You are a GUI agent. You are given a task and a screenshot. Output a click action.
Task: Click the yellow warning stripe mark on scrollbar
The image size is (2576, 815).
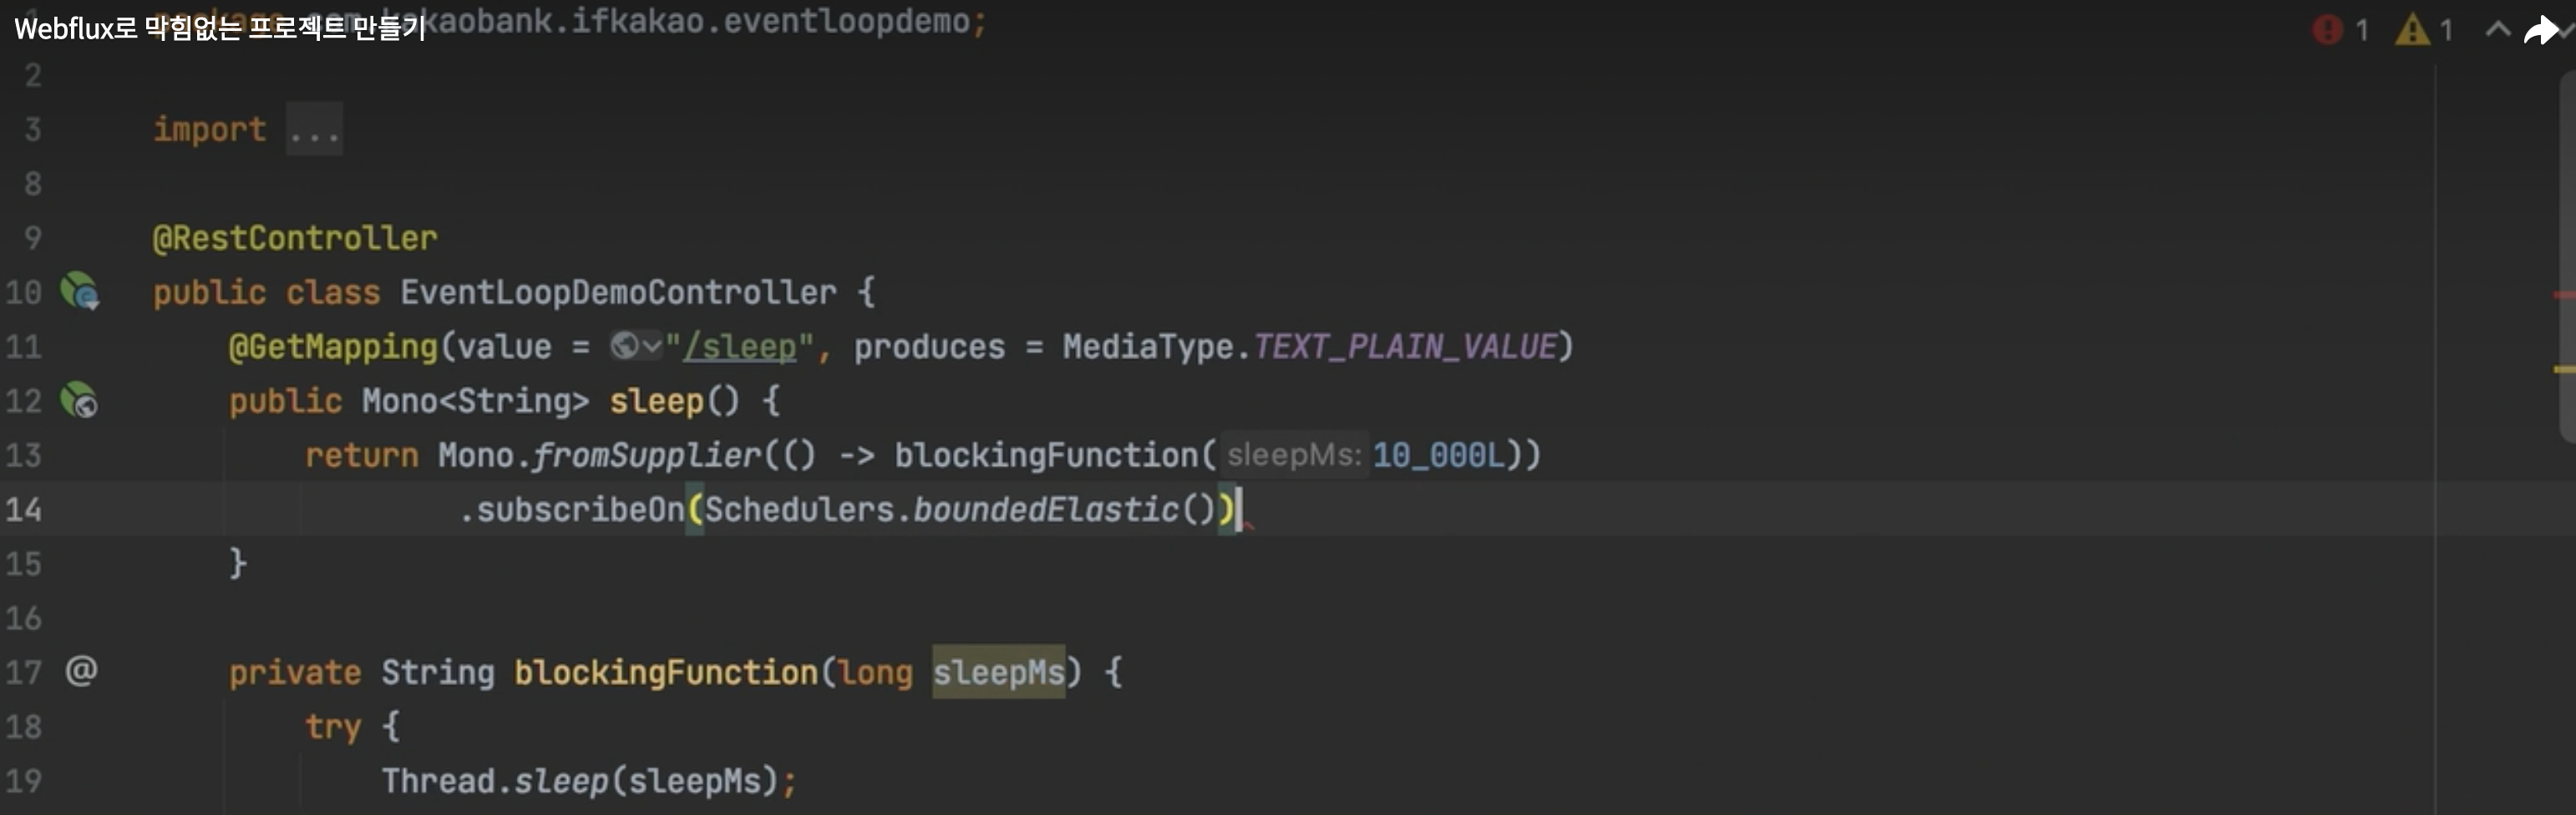click(x=2564, y=370)
